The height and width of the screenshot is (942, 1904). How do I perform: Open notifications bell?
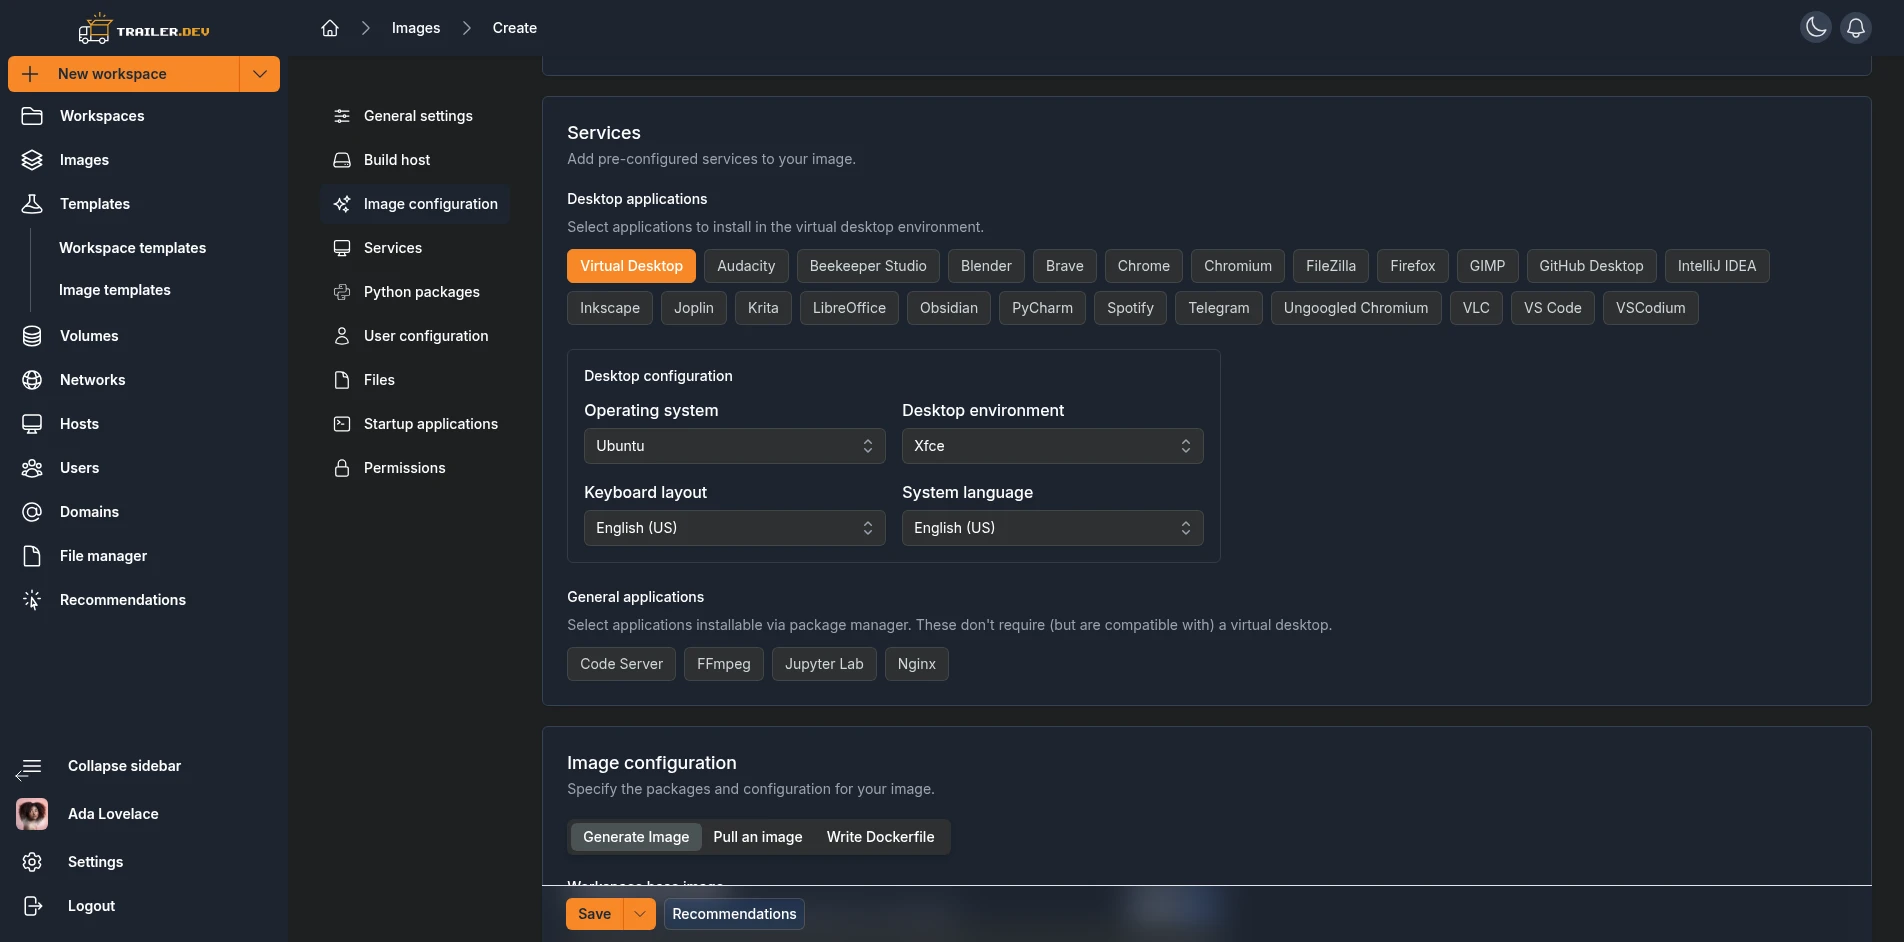(x=1856, y=27)
